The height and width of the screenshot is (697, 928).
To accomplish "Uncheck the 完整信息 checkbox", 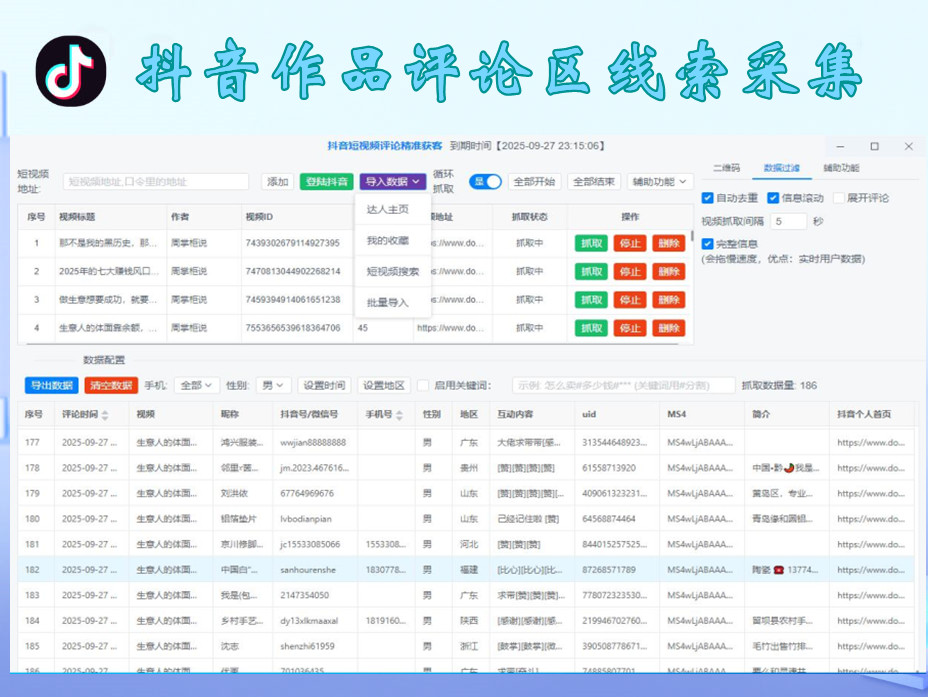I will [x=707, y=244].
